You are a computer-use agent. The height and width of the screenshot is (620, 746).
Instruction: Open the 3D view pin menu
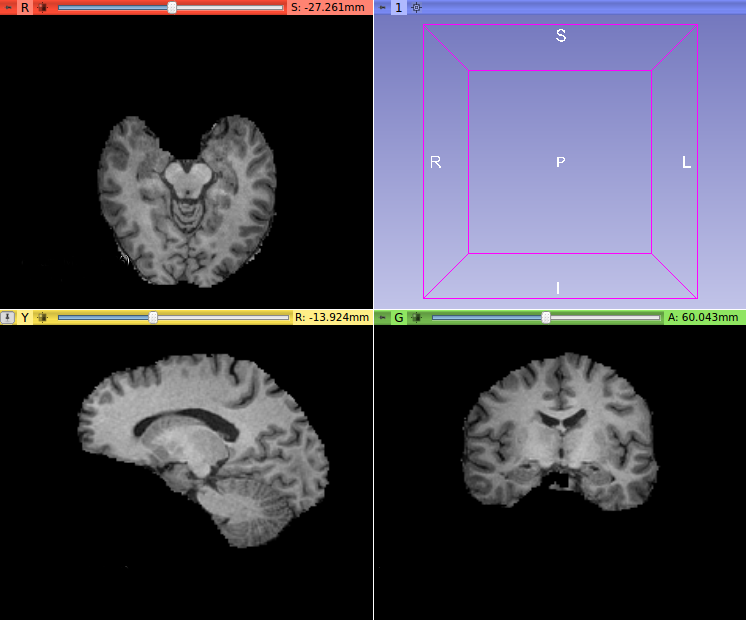point(382,7)
